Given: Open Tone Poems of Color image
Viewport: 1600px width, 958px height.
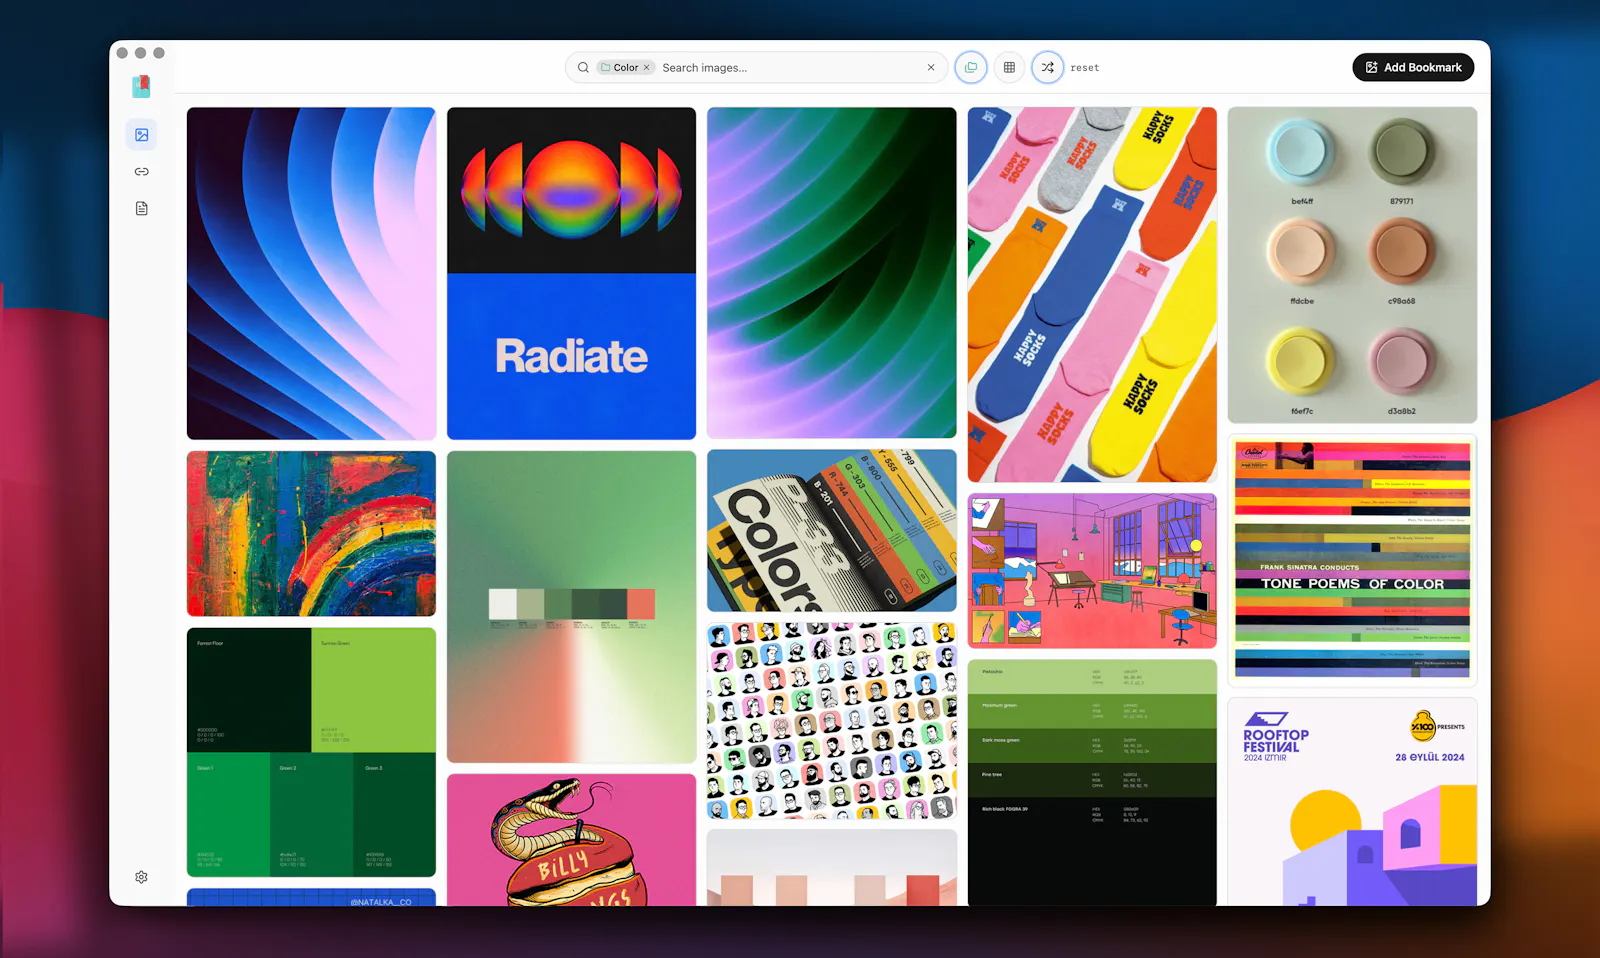Looking at the screenshot, I should click(x=1352, y=561).
